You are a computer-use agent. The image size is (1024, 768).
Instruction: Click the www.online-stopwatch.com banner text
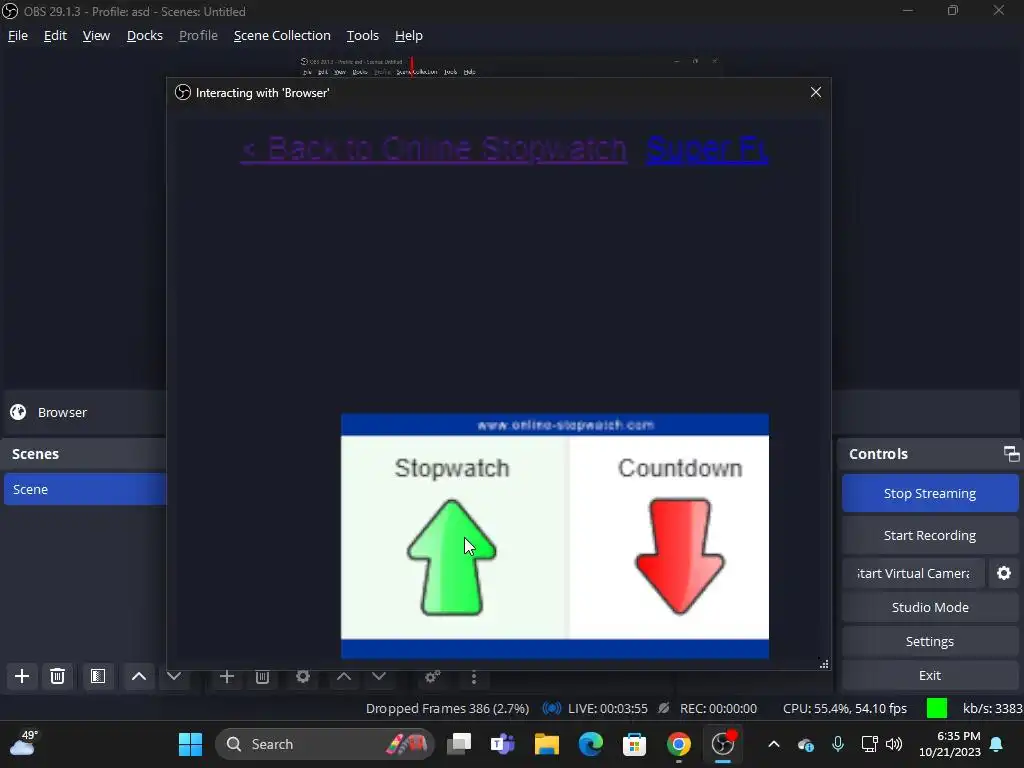[565, 425]
